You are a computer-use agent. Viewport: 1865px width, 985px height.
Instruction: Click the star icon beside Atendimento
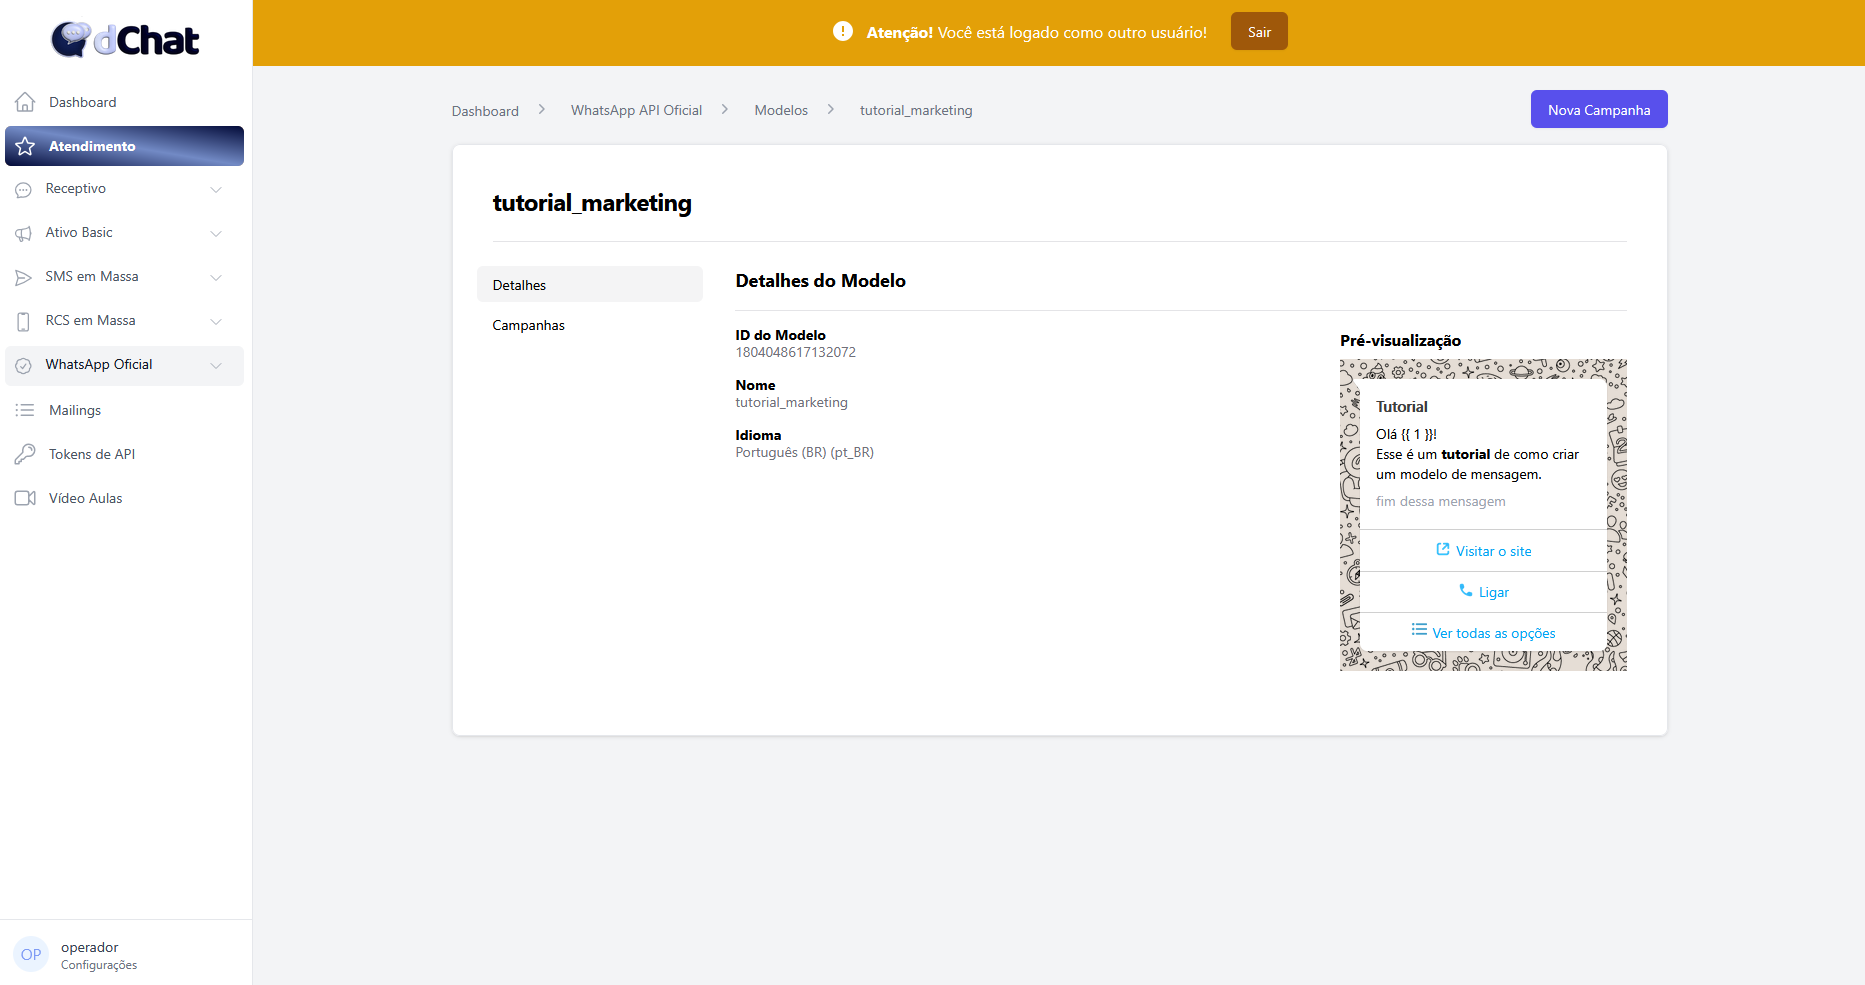coord(25,146)
